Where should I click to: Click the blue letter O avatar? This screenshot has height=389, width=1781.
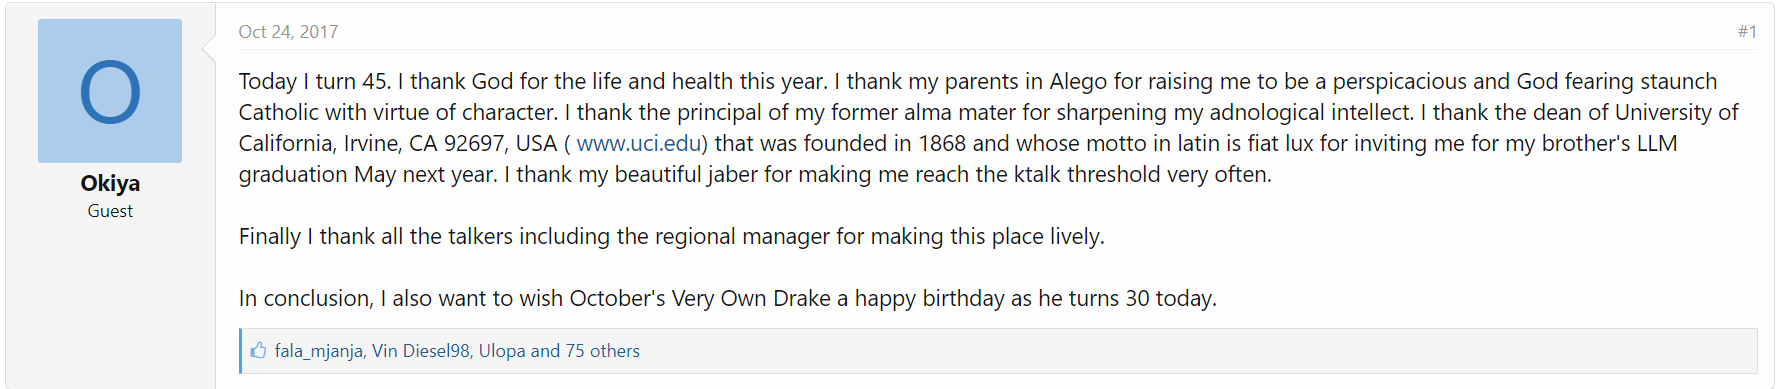coord(110,91)
